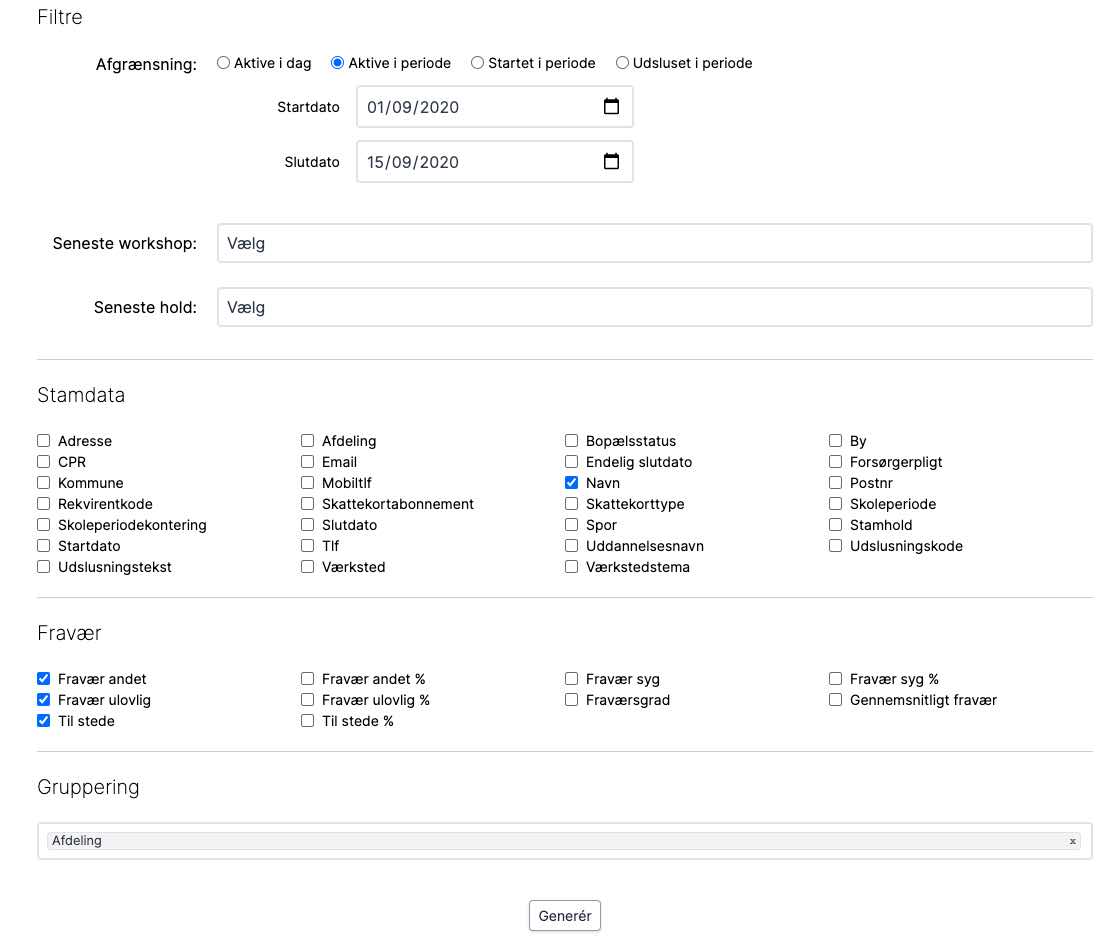Uncheck the Til stede checkbox
1100x937 pixels.
coord(43,720)
